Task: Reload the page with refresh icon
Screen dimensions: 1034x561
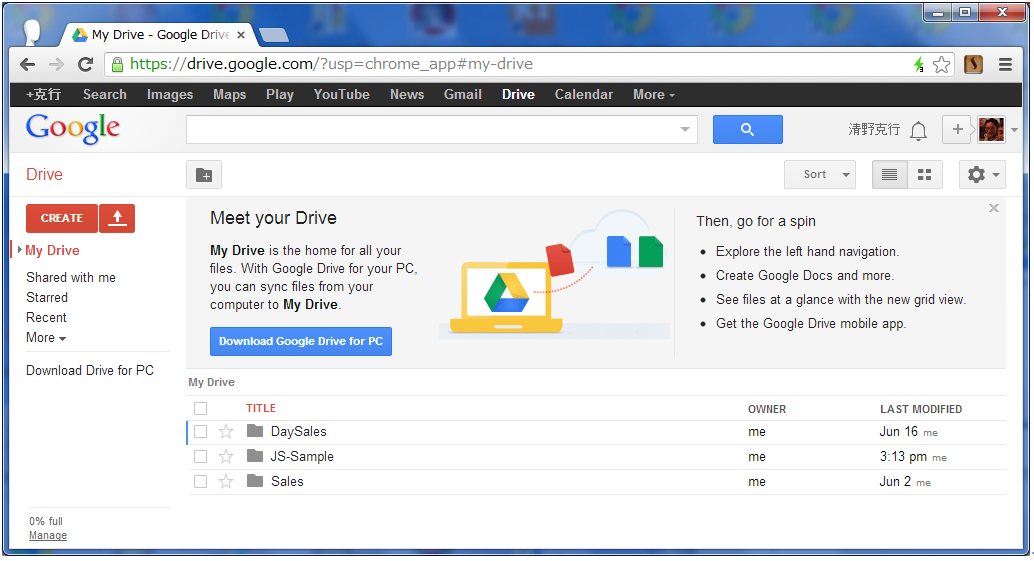Action: click(x=86, y=65)
